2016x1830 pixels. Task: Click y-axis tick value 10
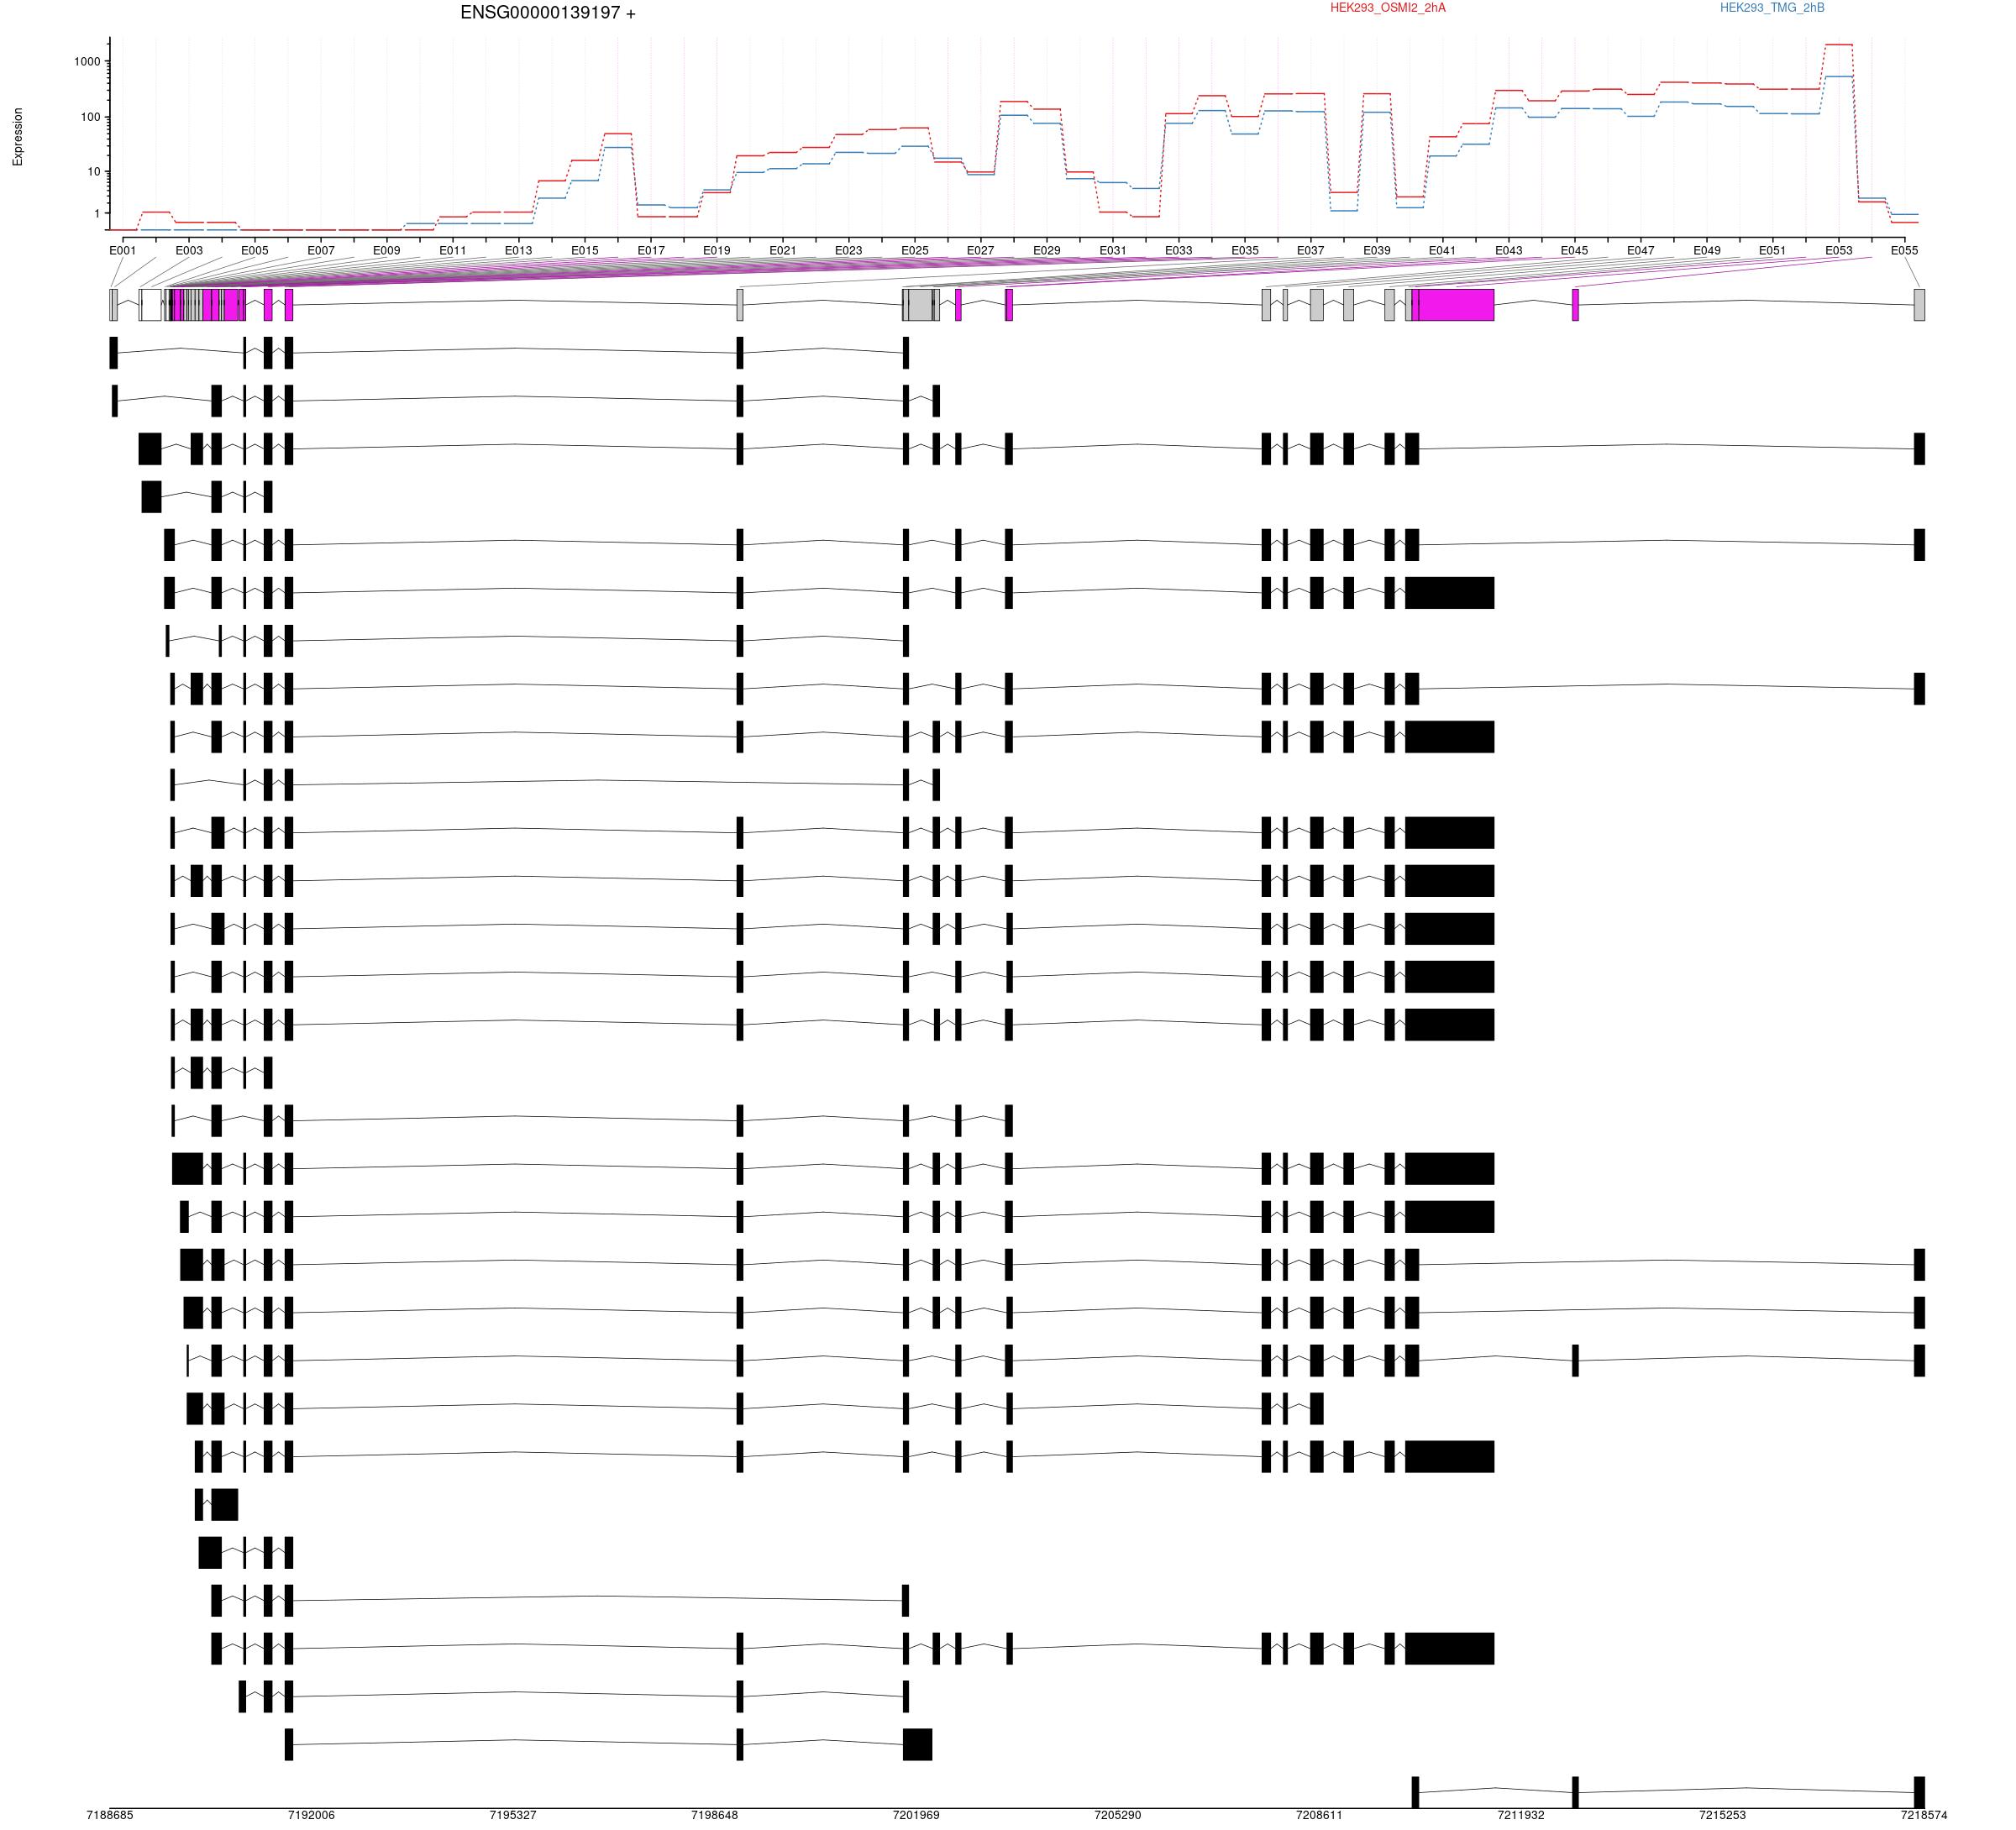click(x=94, y=172)
